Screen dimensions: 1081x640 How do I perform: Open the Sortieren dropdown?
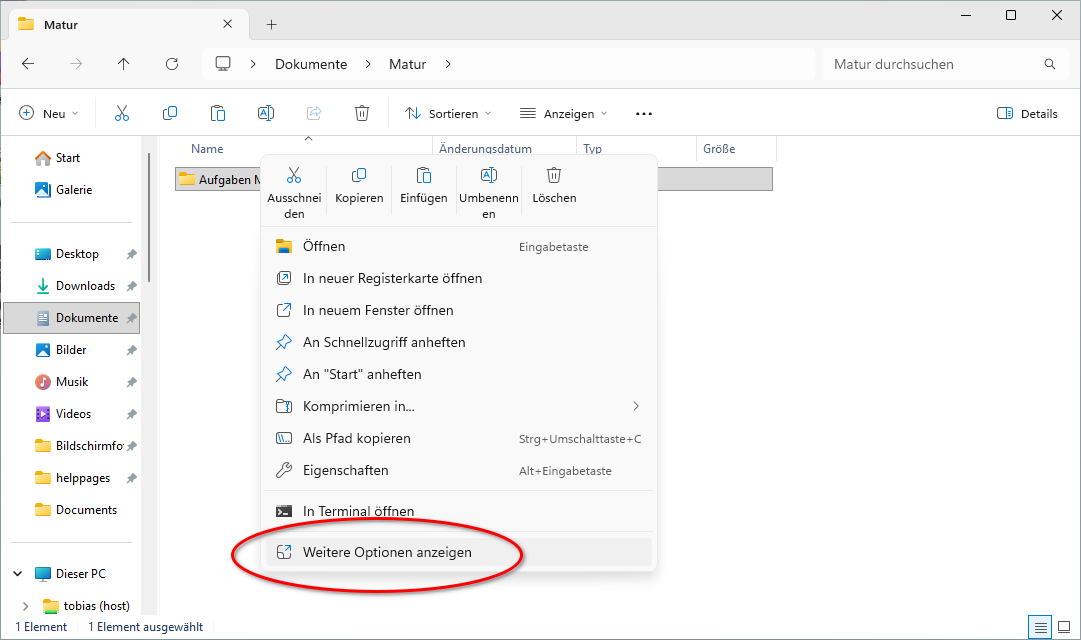[x=441, y=114]
